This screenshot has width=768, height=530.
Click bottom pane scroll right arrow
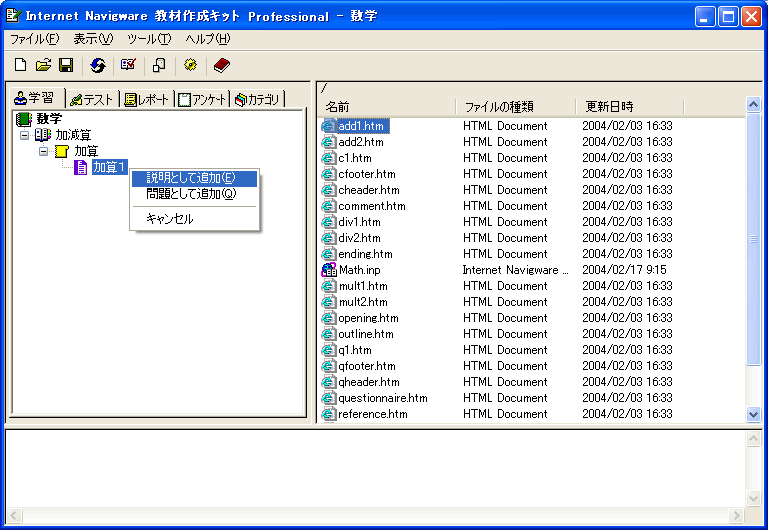pos(736,515)
